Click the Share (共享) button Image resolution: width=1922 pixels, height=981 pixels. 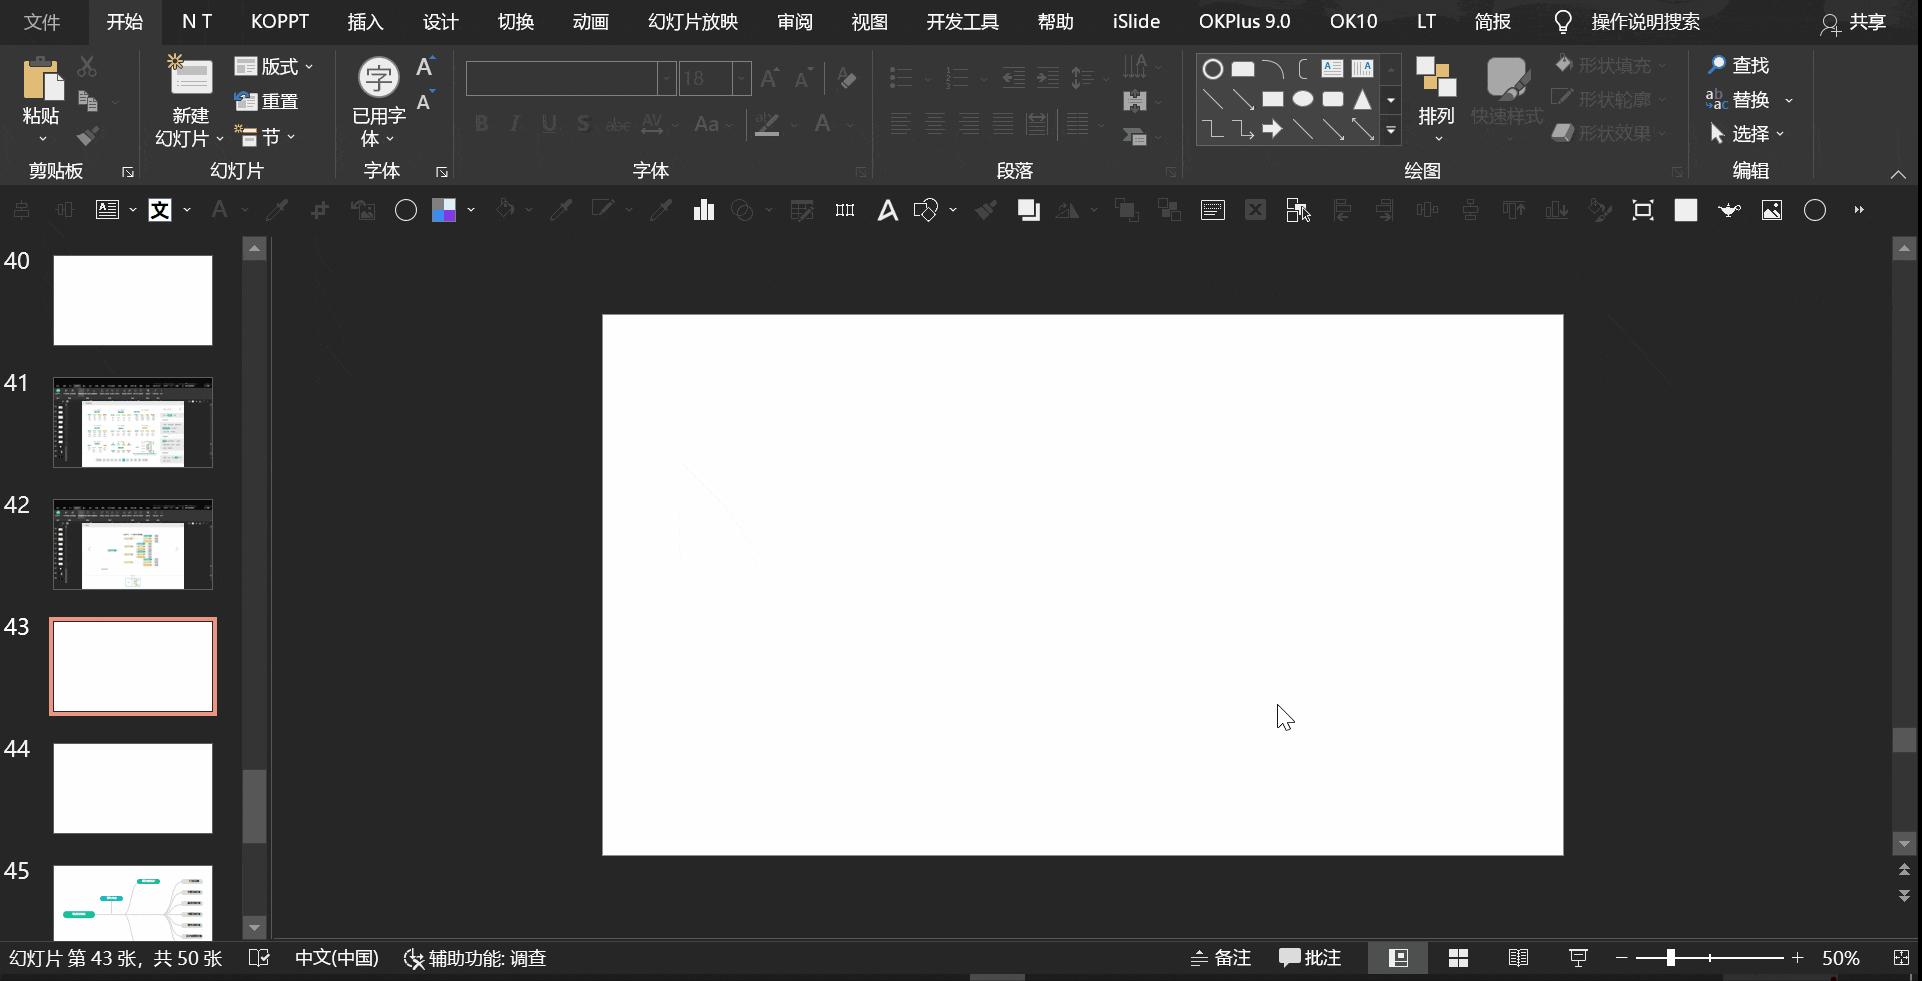point(1853,22)
